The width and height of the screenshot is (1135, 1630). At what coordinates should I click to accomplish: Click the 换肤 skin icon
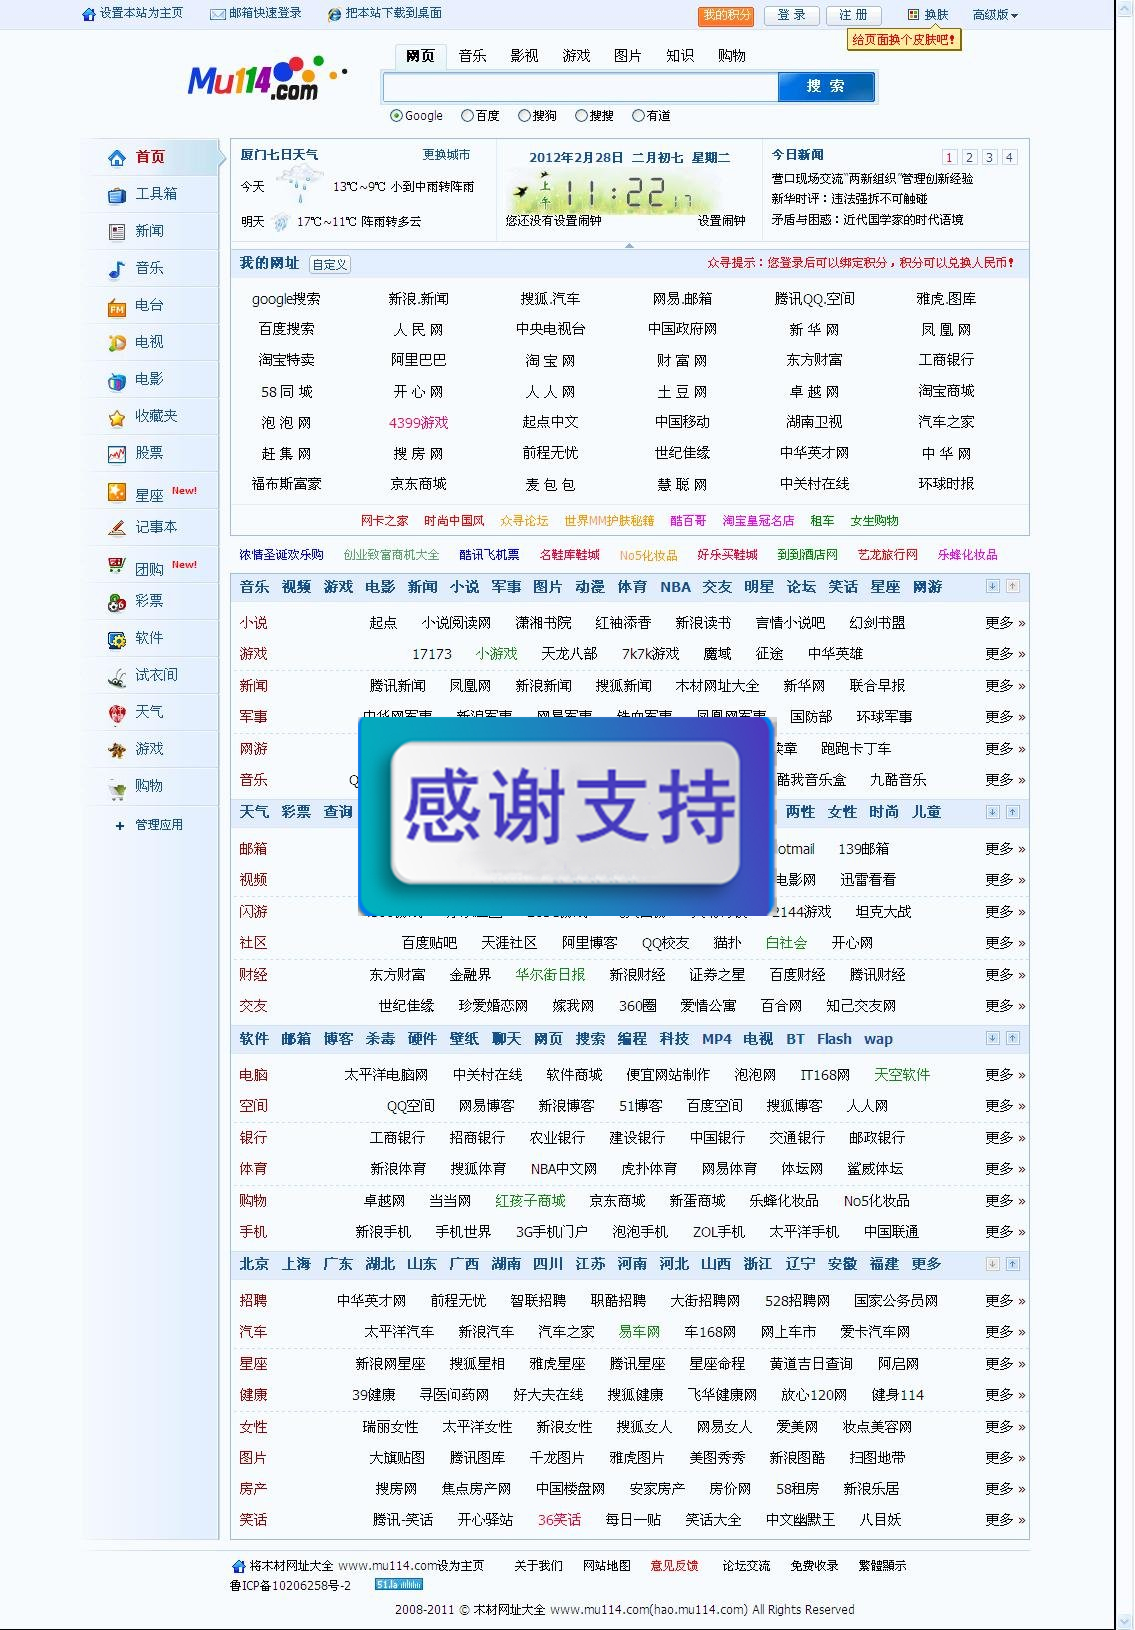913,15
